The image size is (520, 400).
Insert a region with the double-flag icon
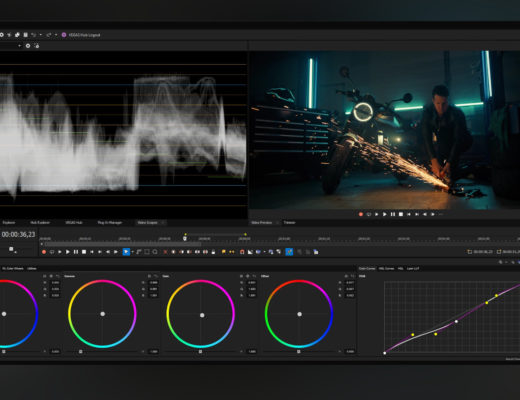232,252
